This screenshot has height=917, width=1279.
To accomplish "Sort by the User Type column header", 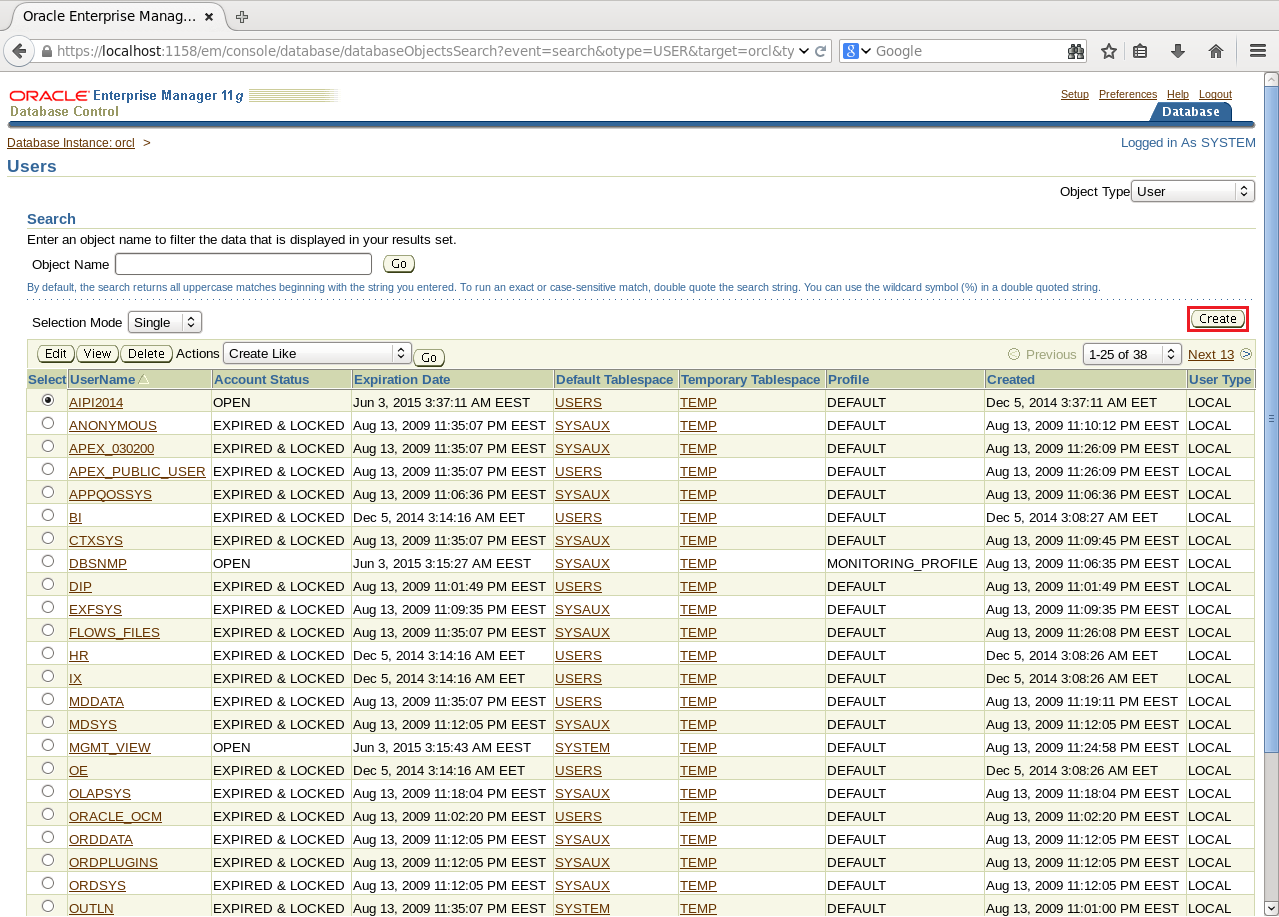I will pos(1220,380).
